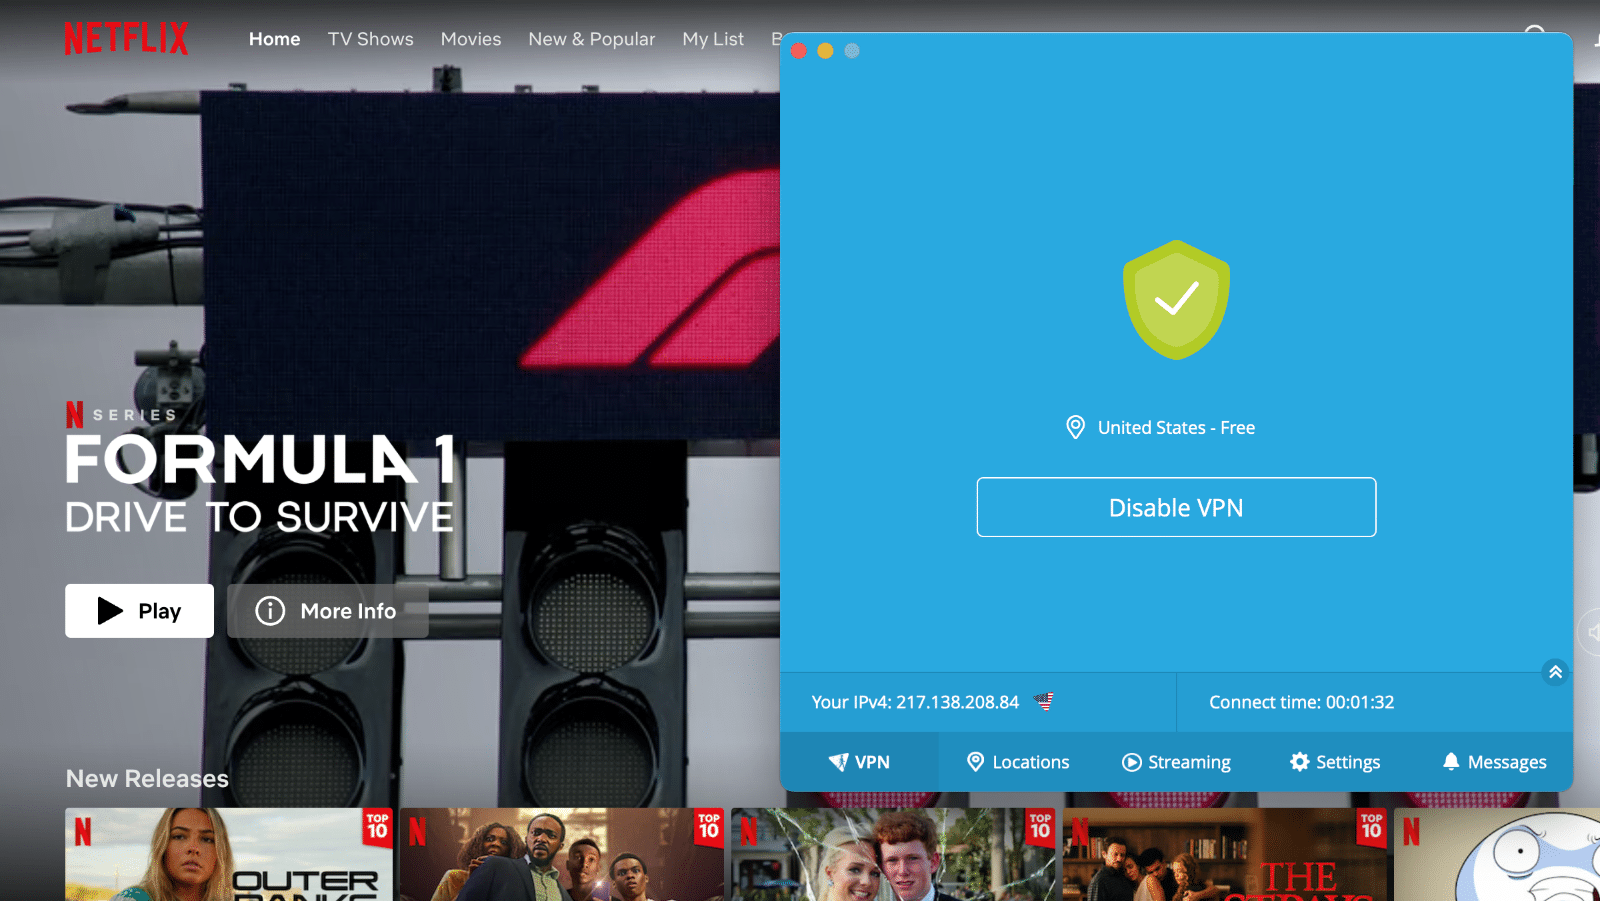Open New & Popular in Netflix

[x=592, y=39]
